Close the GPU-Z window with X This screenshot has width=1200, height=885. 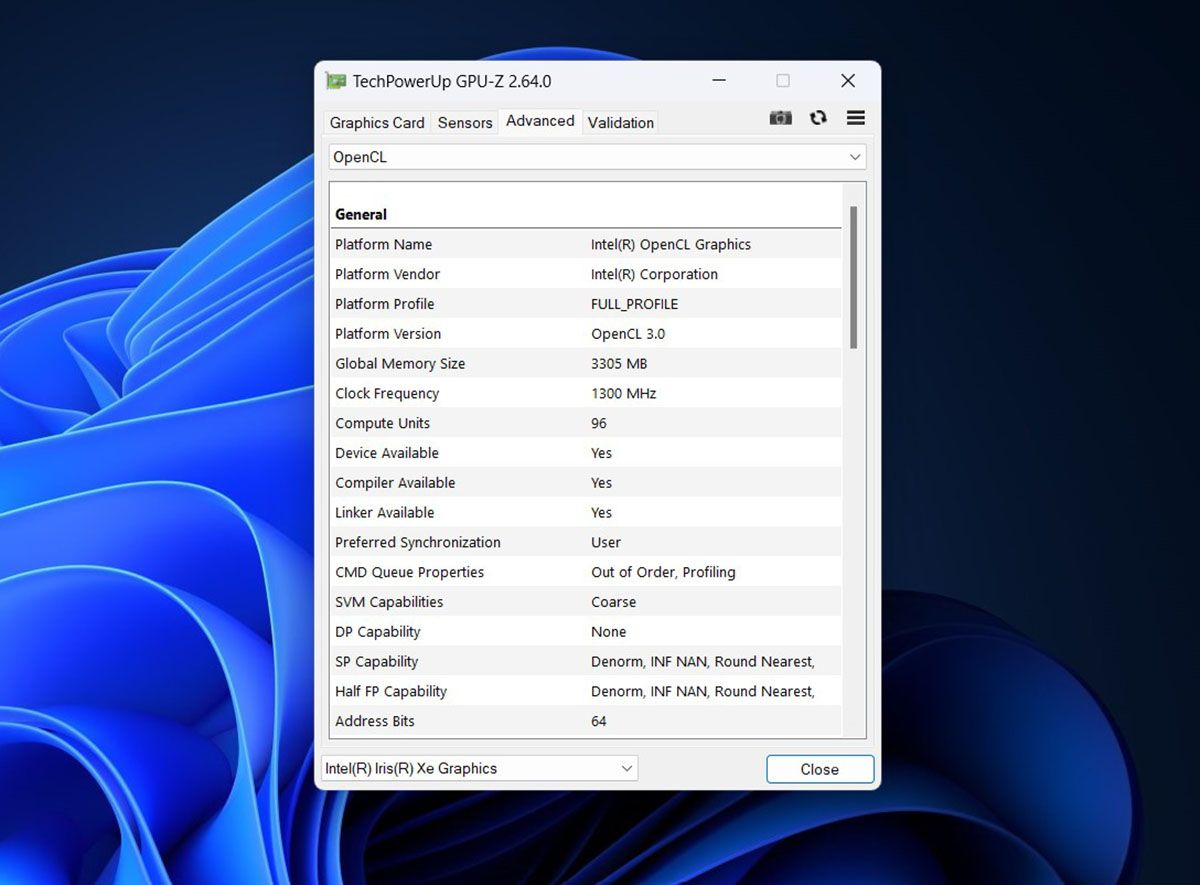click(848, 81)
